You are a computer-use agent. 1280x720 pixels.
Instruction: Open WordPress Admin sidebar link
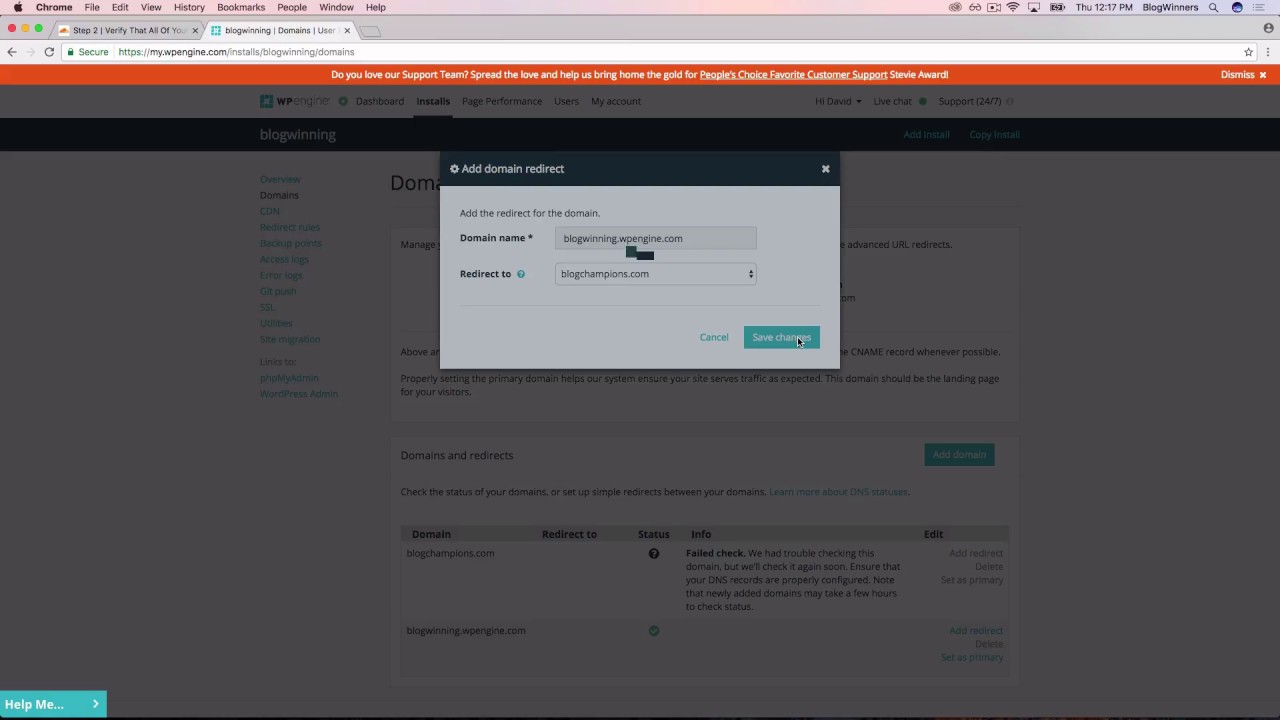[x=299, y=394]
